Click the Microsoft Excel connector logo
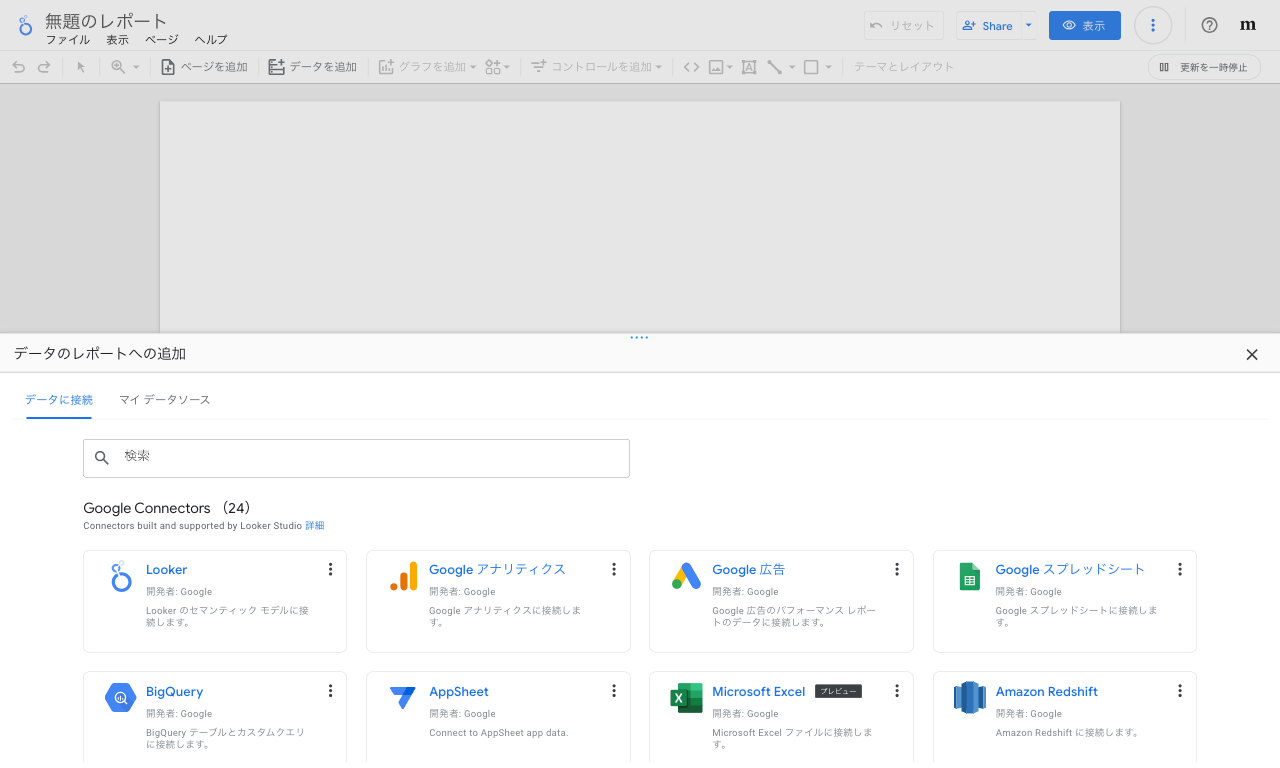 [687, 698]
